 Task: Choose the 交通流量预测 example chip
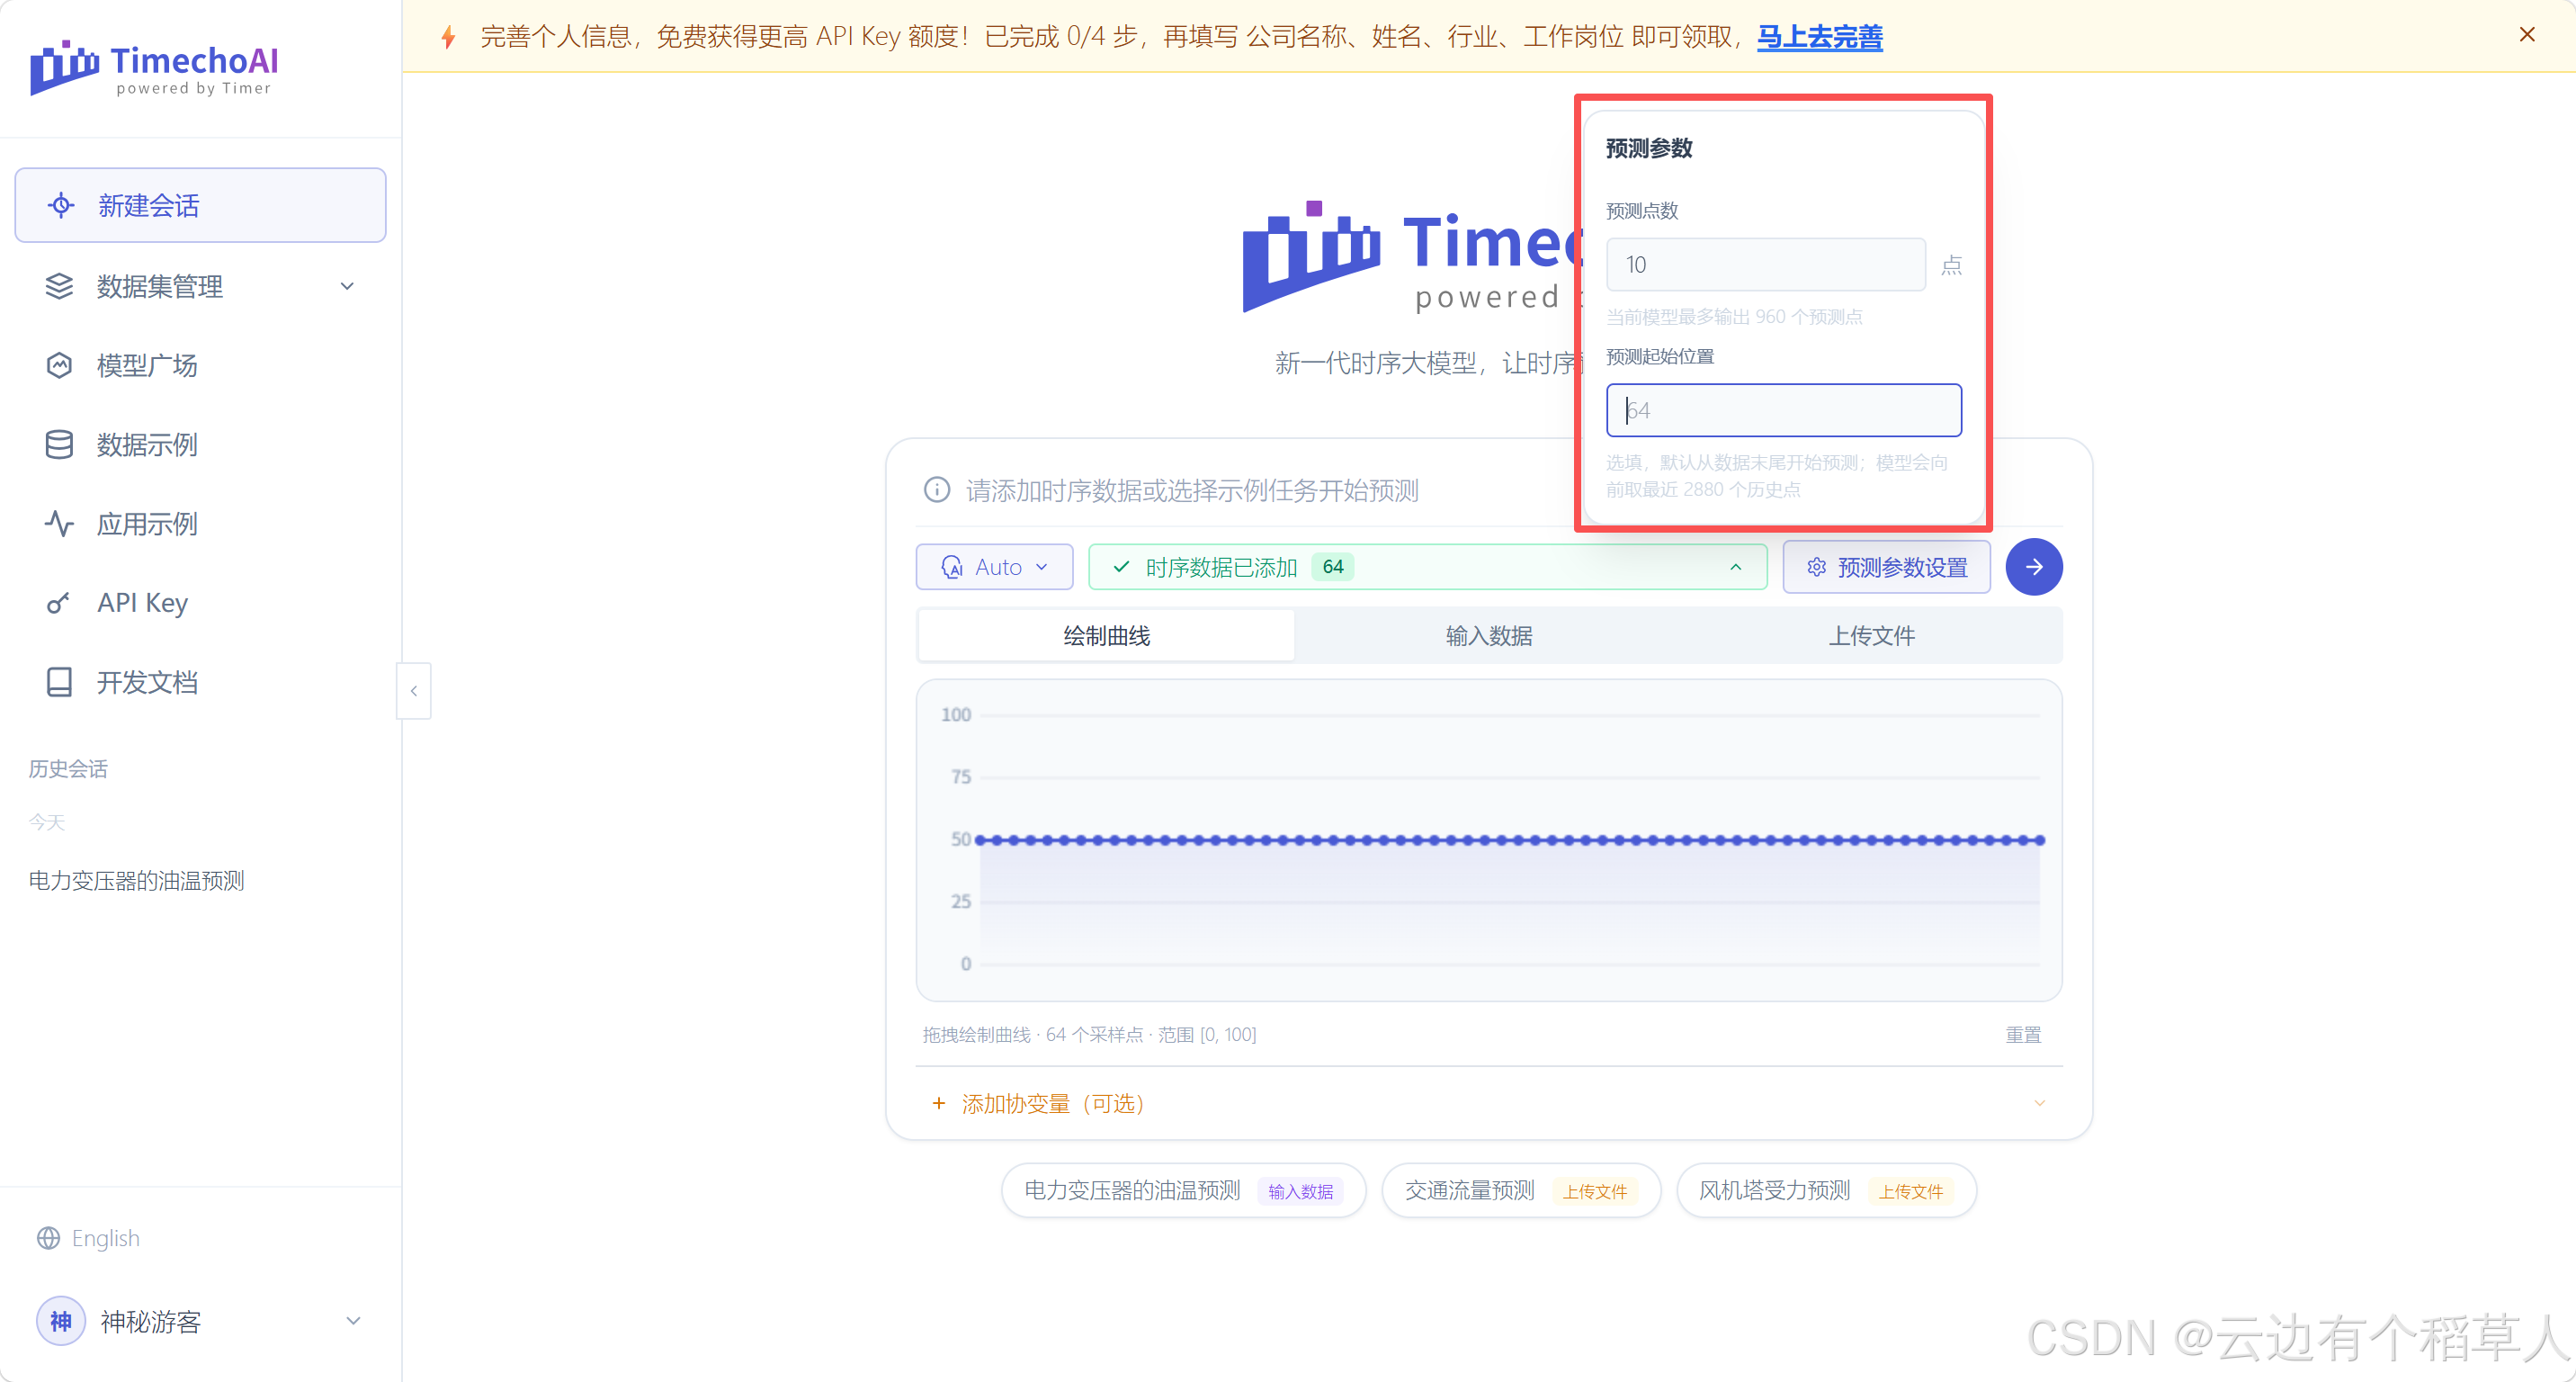click(x=1520, y=1190)
